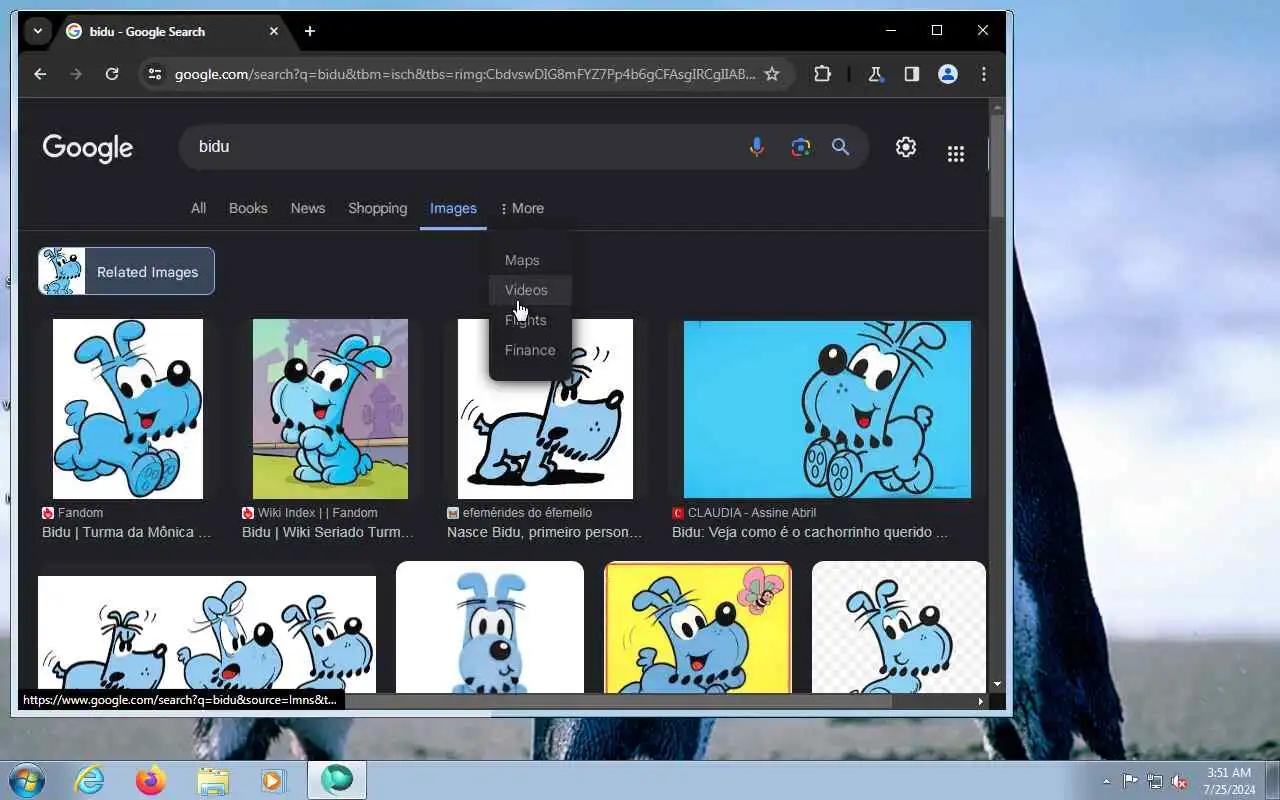The image size is (1280, 800).
Task: Open the Bidu plush toy image
Action: click(x=490, y=627)
